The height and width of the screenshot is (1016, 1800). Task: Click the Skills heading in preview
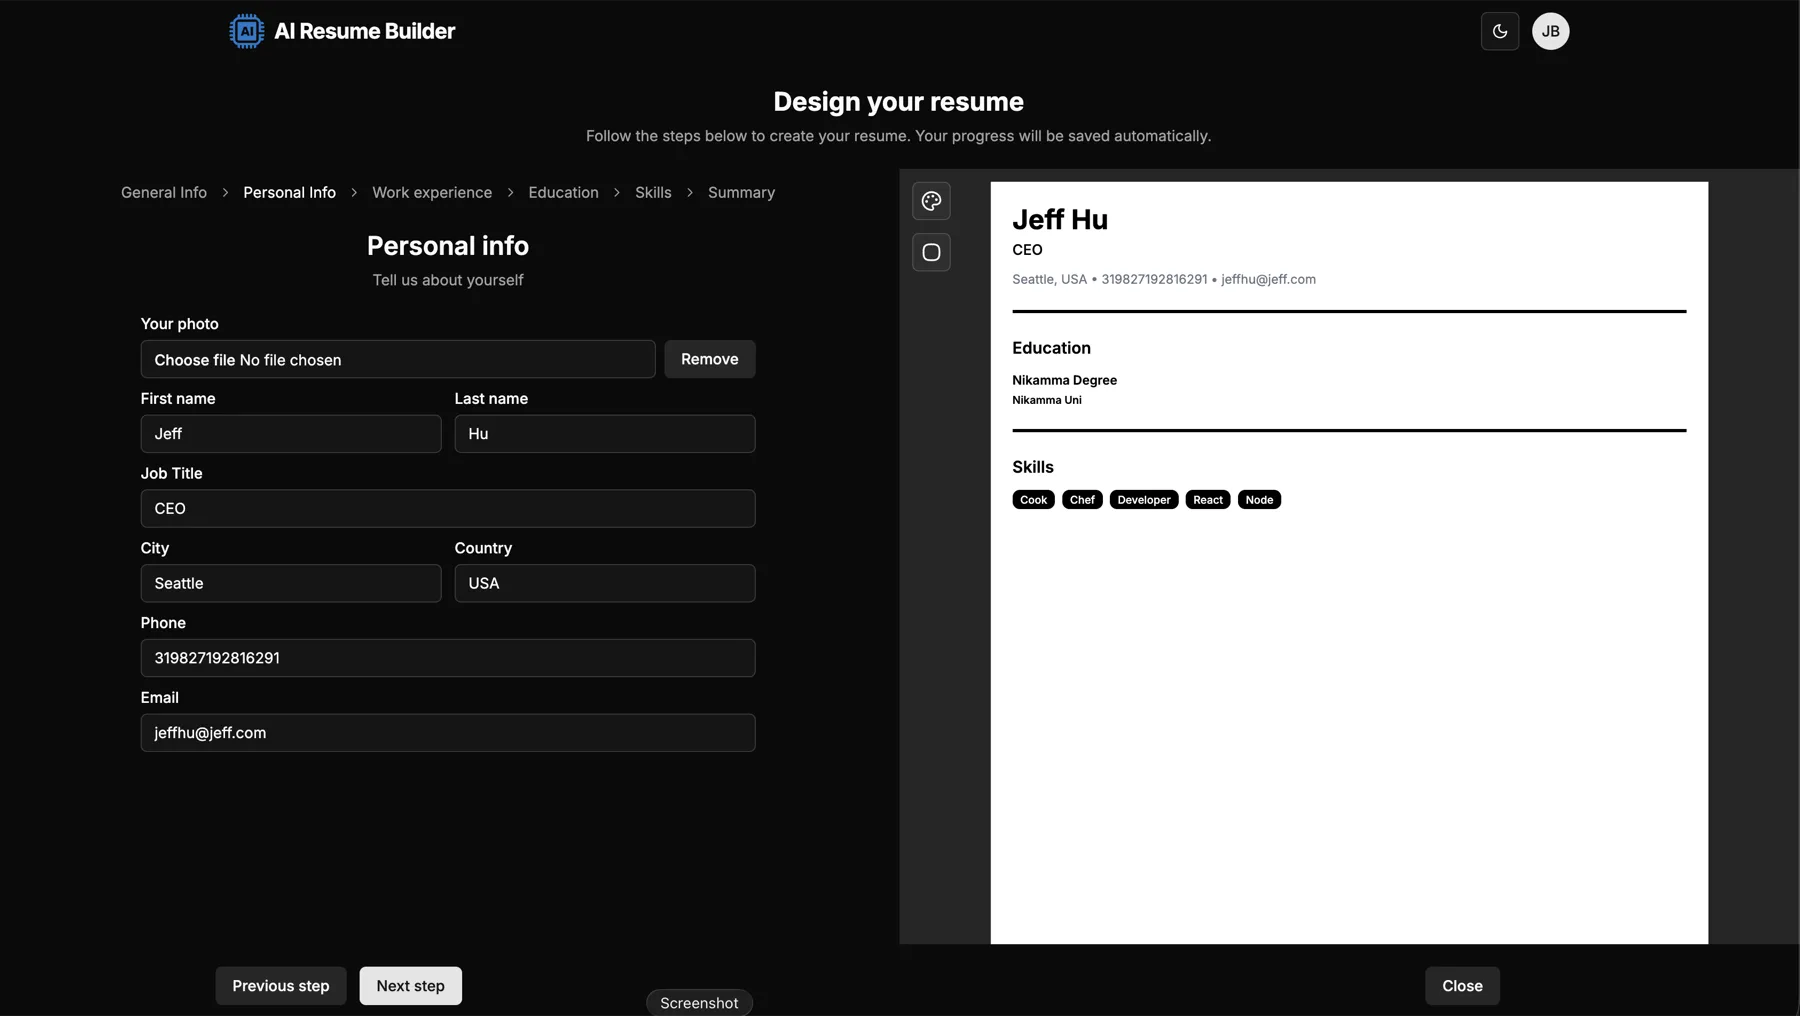[x=1033, y=467]
